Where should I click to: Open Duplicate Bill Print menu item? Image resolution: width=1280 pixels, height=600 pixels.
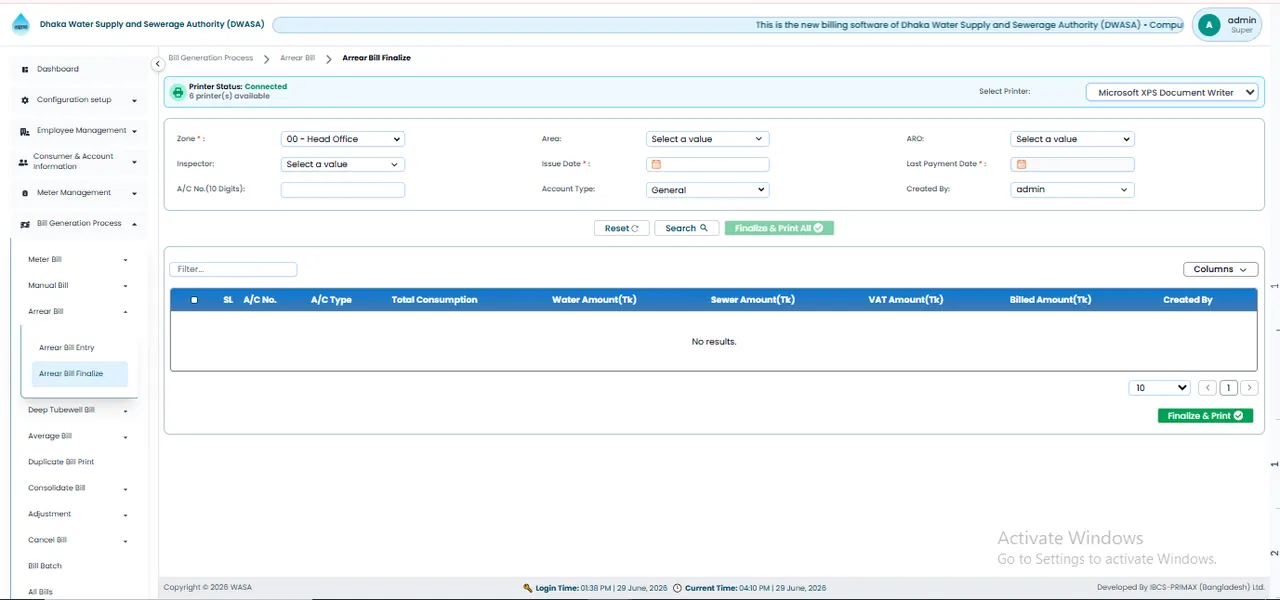click(x=61, y=462)
